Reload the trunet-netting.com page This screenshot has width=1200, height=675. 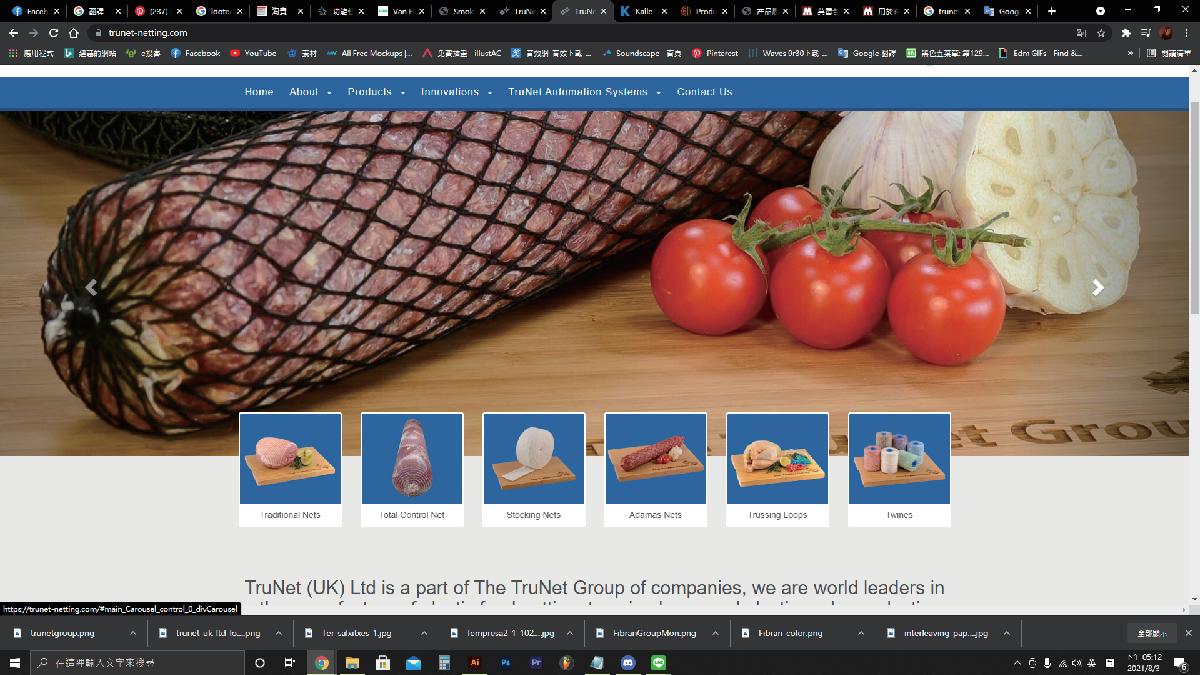[53, 33]
